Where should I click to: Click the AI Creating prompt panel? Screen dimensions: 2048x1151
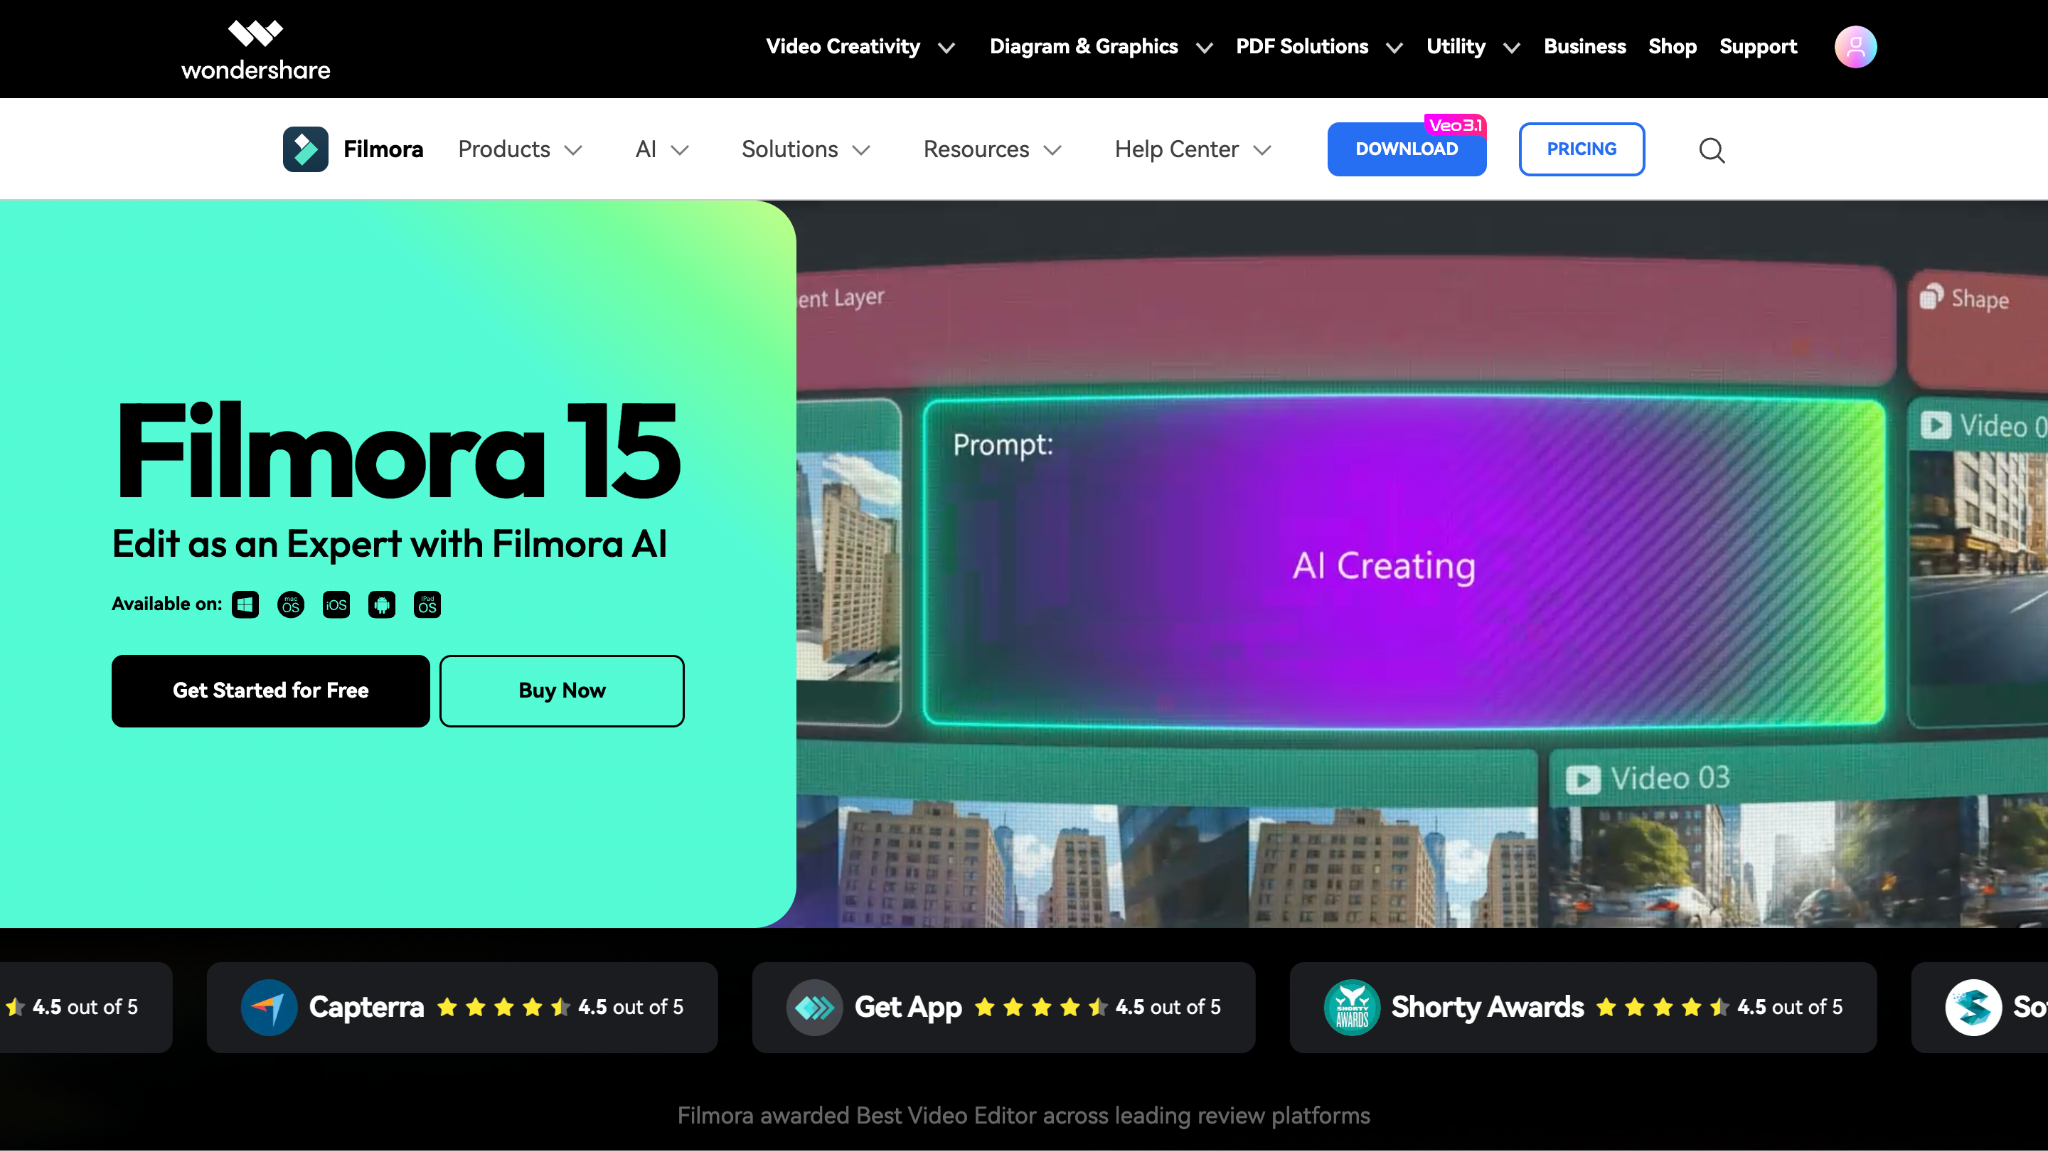pos(1404,562)
